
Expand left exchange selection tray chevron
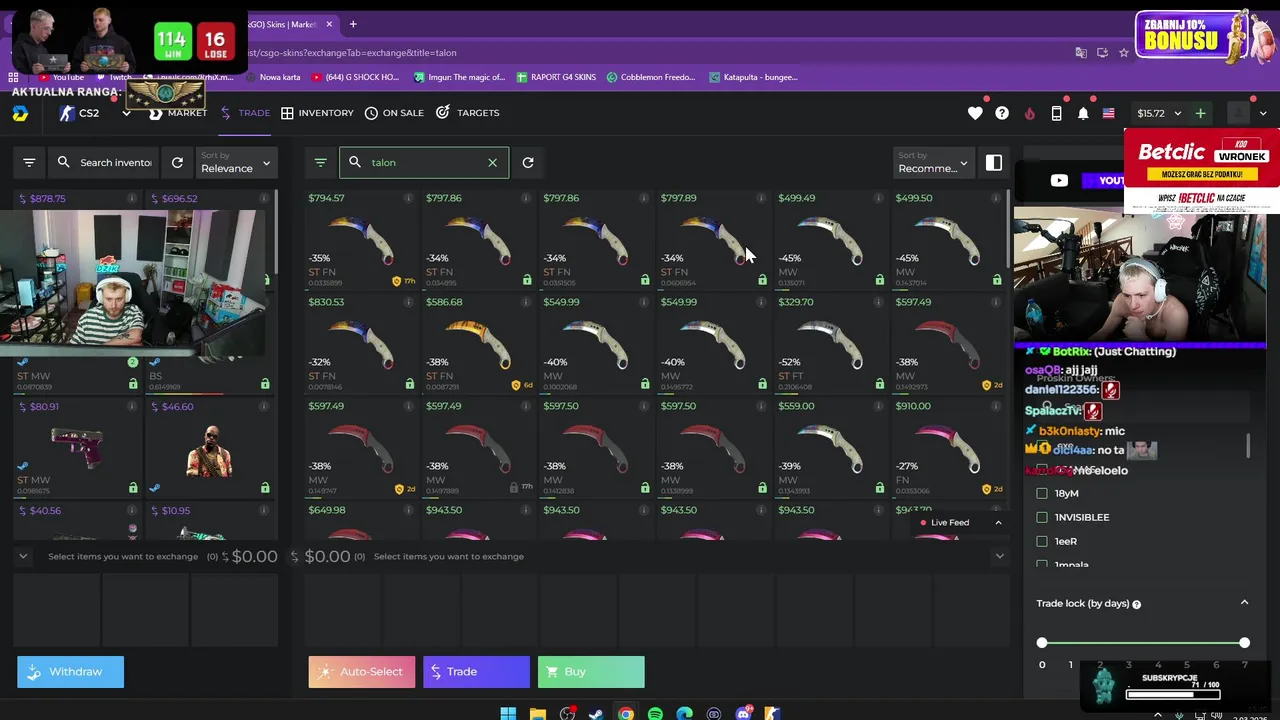click(x=23, y=556)
